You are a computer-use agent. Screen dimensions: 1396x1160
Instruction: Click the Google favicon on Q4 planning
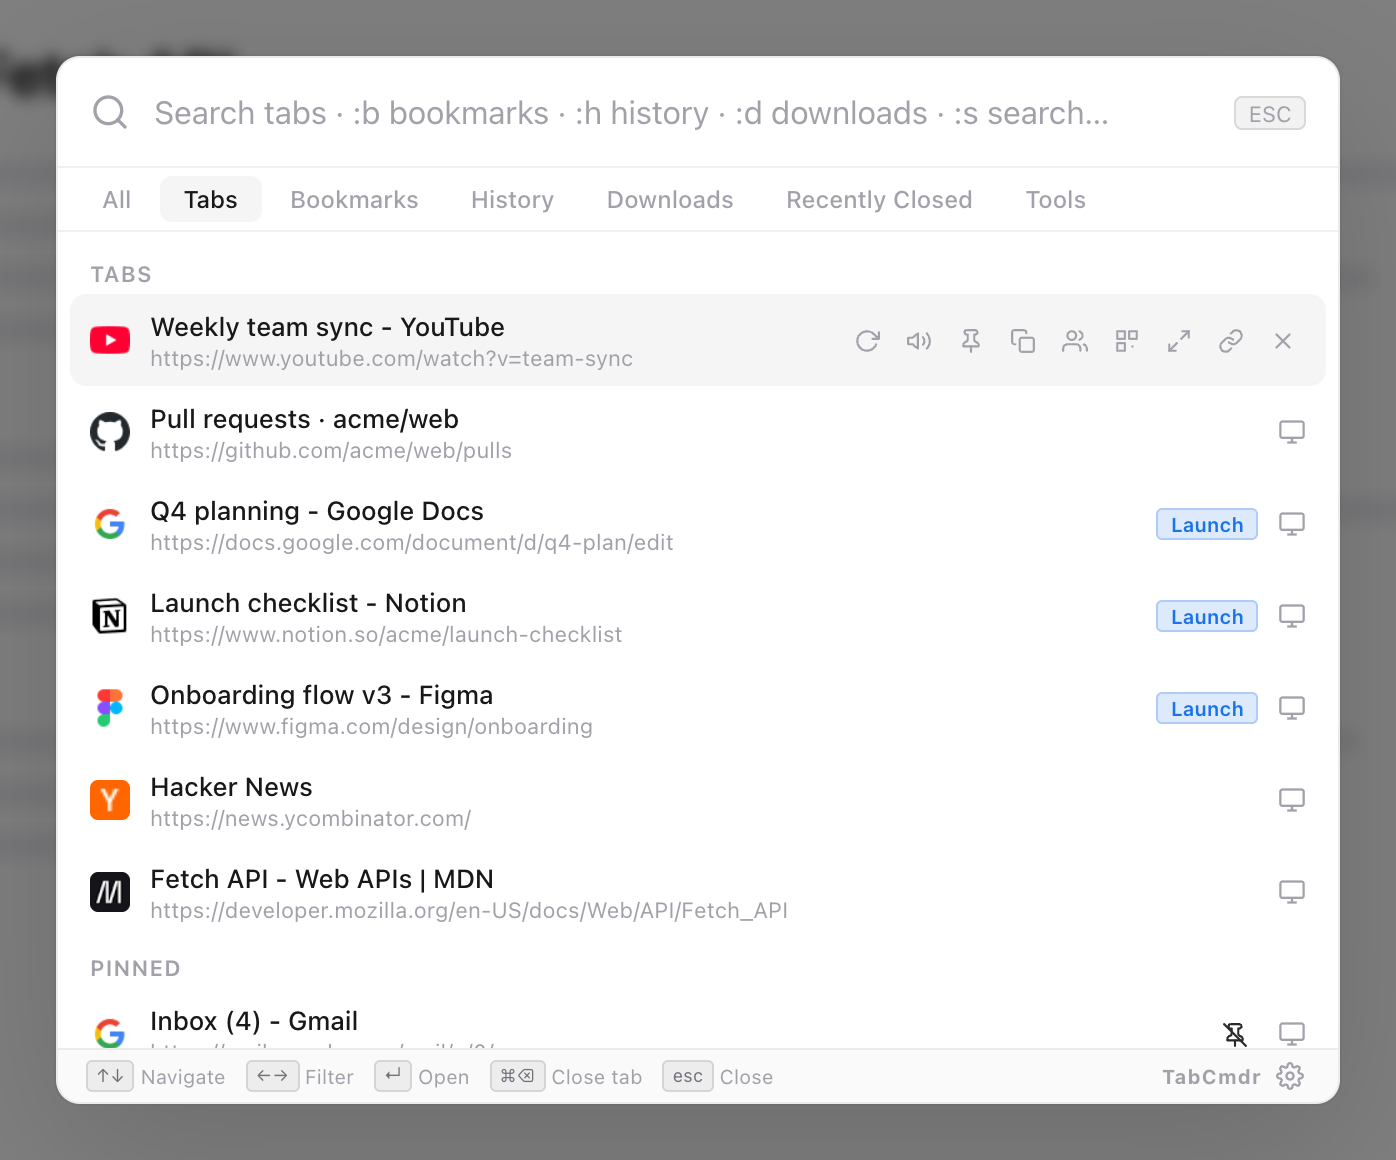pyautogui.click(x=110, y=524)
